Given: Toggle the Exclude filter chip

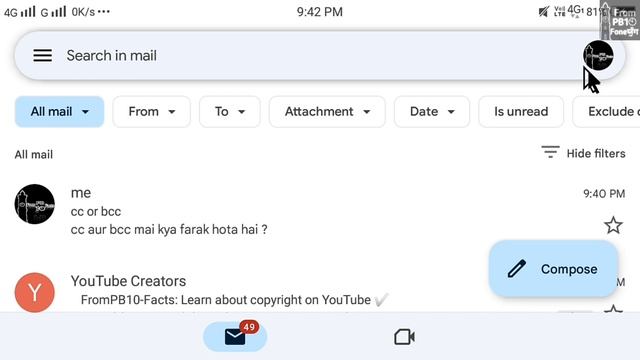Looking at the screenshot, I should pos(607,111).
